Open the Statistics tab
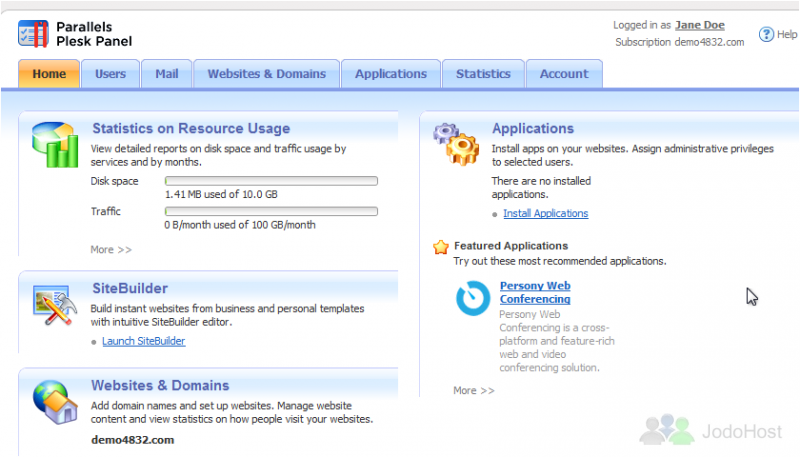The height and width of the screenshot is (457, 800). coord(483,74)
